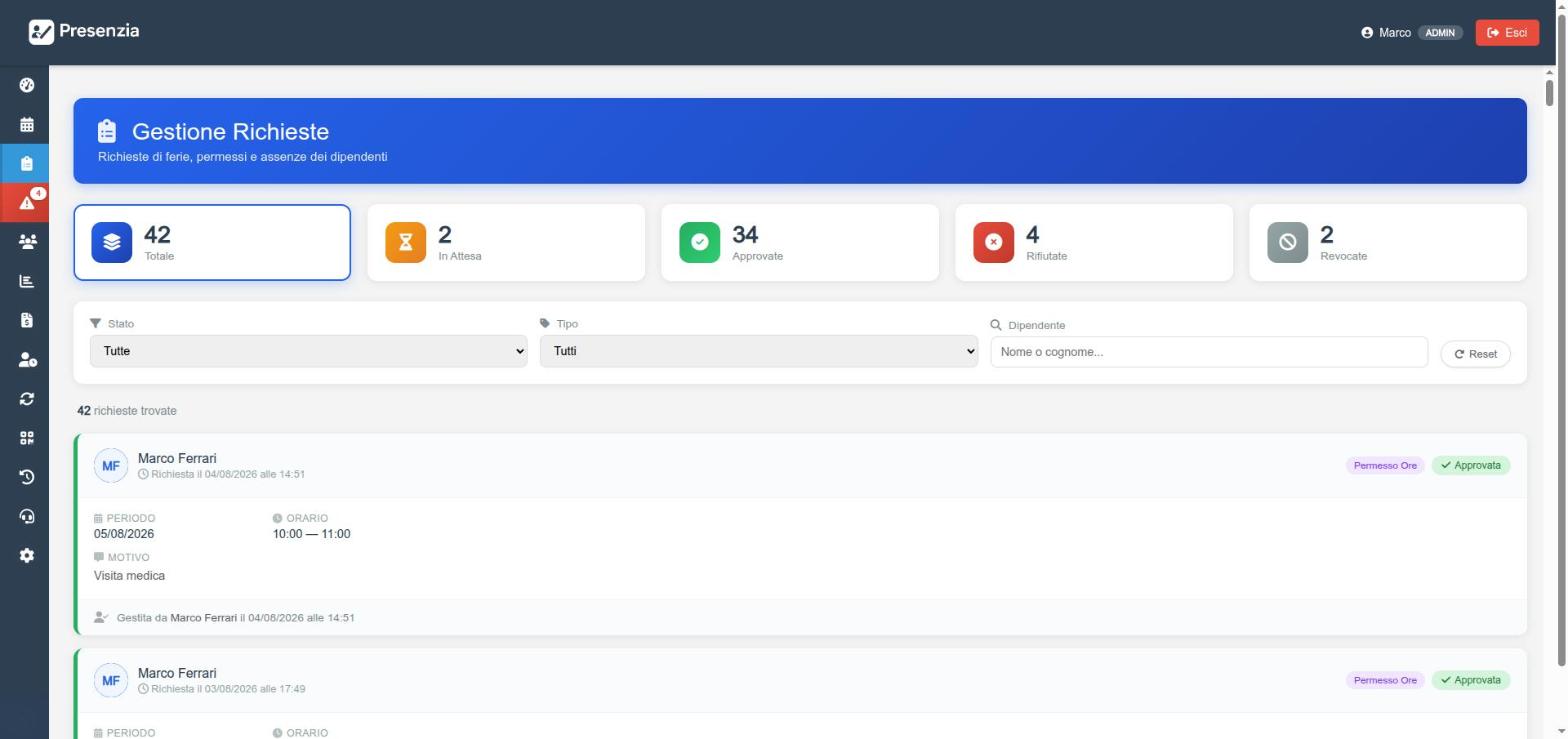
Task: Filter by the Totale 42 card
Action: click(212, 242)
